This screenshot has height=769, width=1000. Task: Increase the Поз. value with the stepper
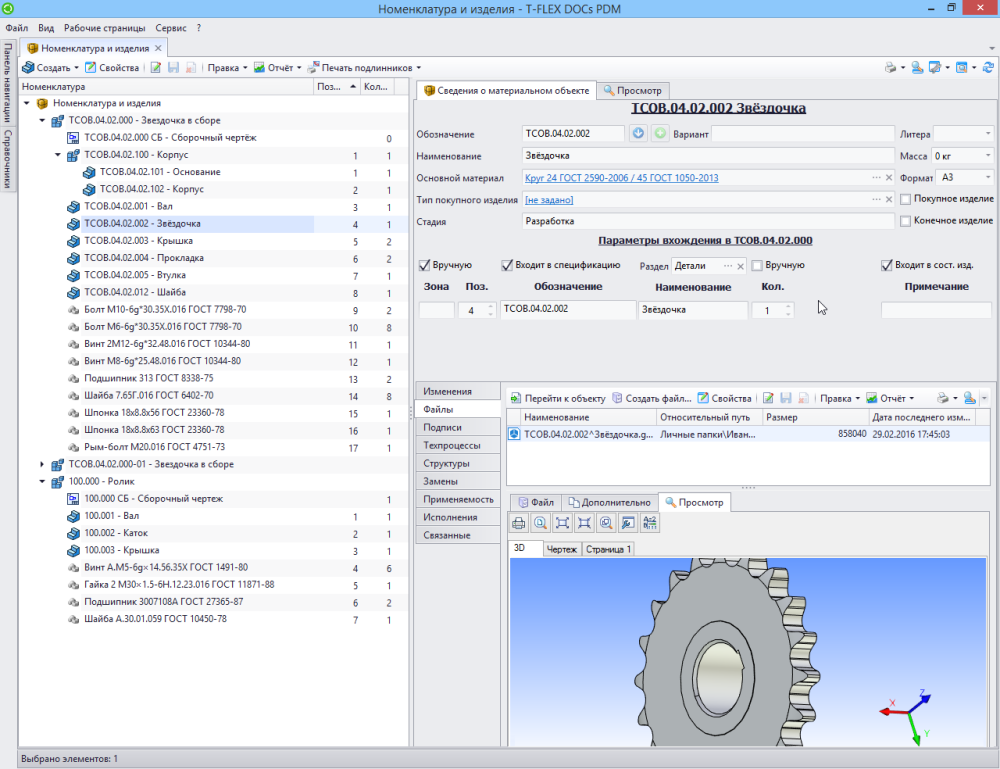pyautogui.click(x=490, y=306)
